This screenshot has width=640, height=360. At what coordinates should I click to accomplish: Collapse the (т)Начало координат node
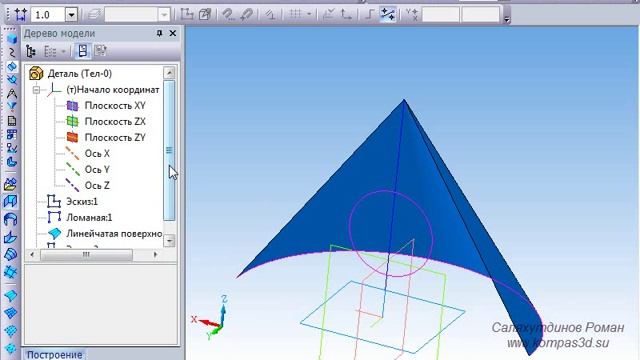[36, 89]
